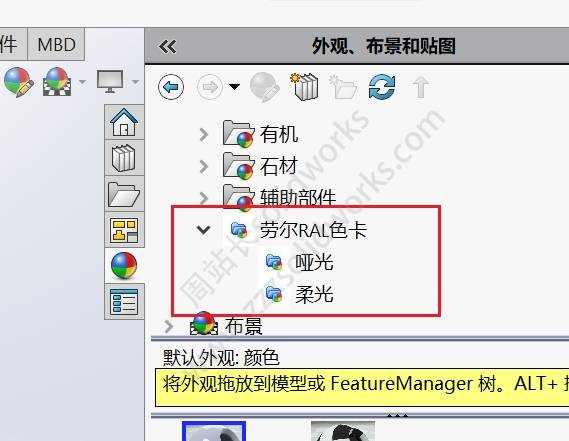
Task: Select the 柔光 subfolder
Action: pyautogui.click(x=314, y=294)
